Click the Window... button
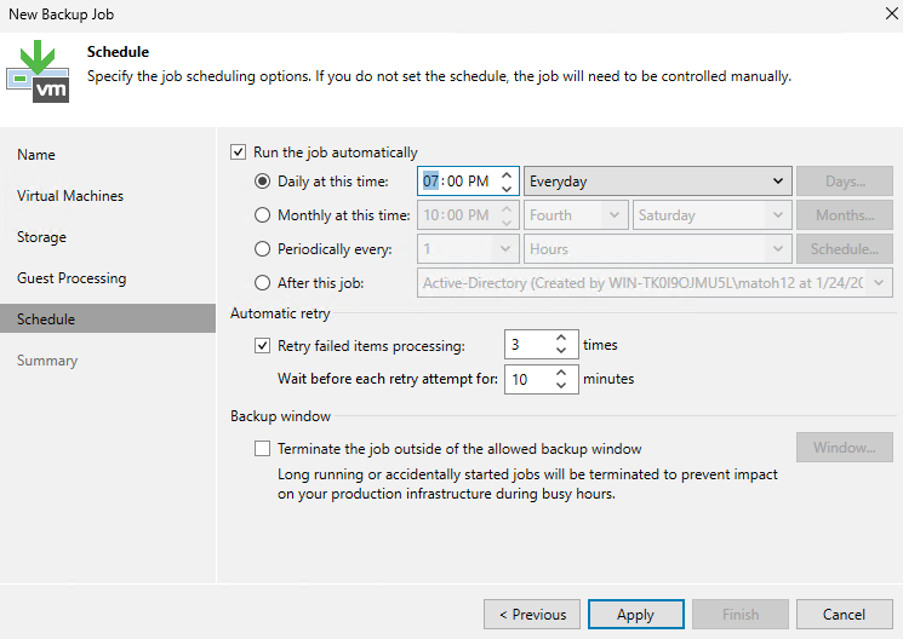Screen dimensions: 904x640 (845, 447)
